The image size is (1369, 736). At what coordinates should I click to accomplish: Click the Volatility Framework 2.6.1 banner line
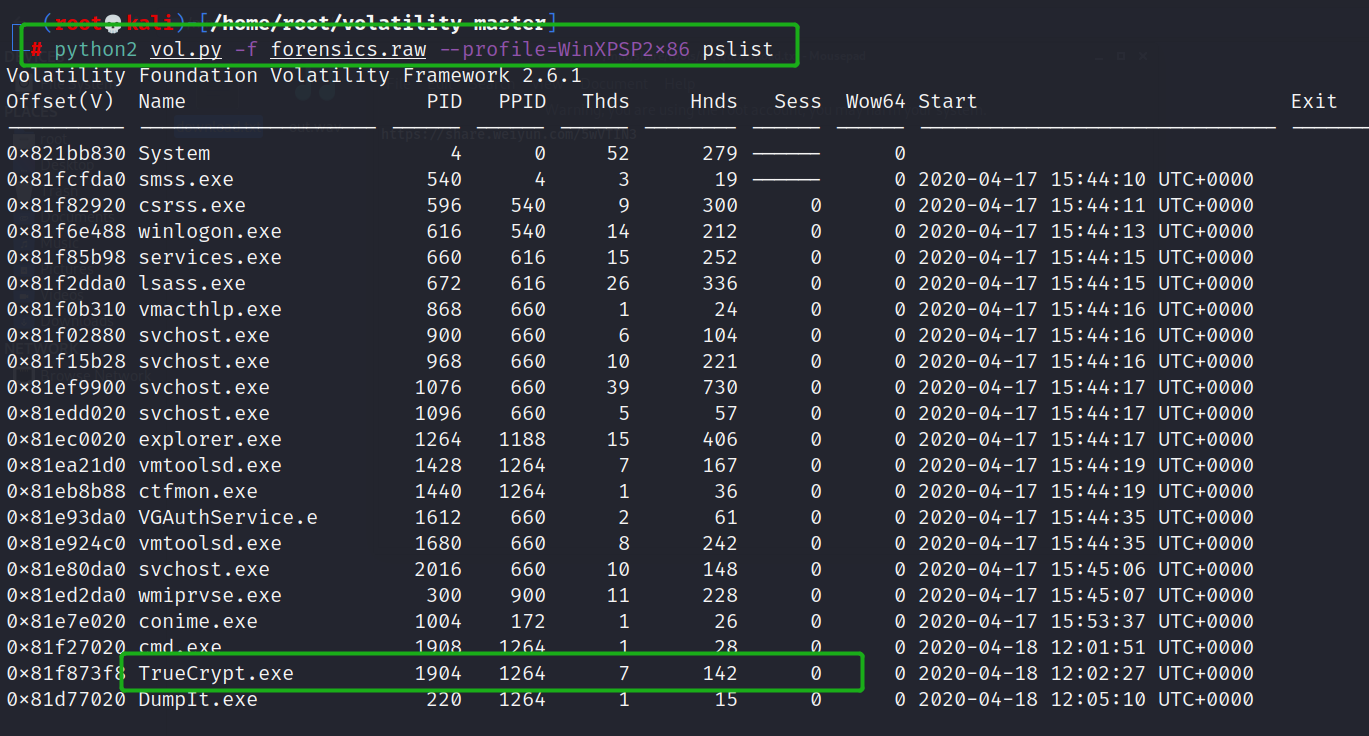tap(294, 76)
